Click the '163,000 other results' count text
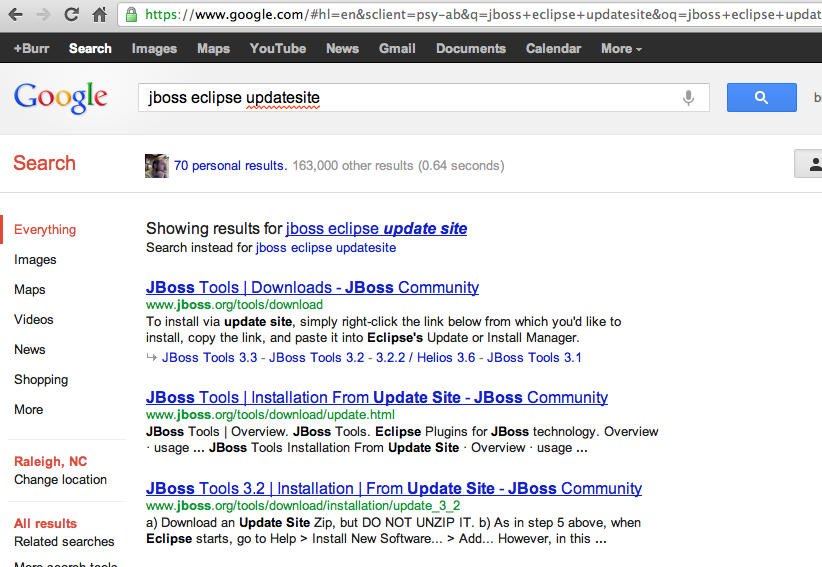 tap(353, 166)
